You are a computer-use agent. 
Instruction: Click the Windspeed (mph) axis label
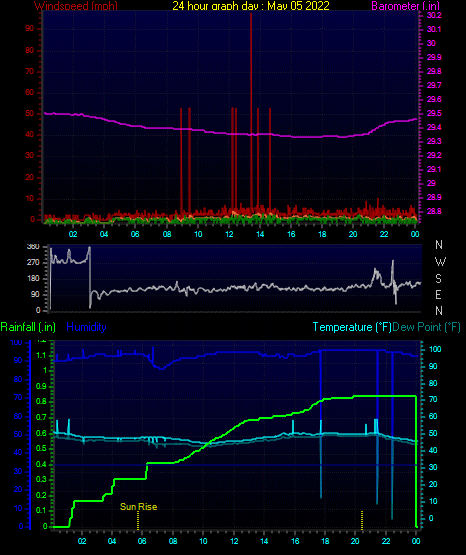(76, 5)
